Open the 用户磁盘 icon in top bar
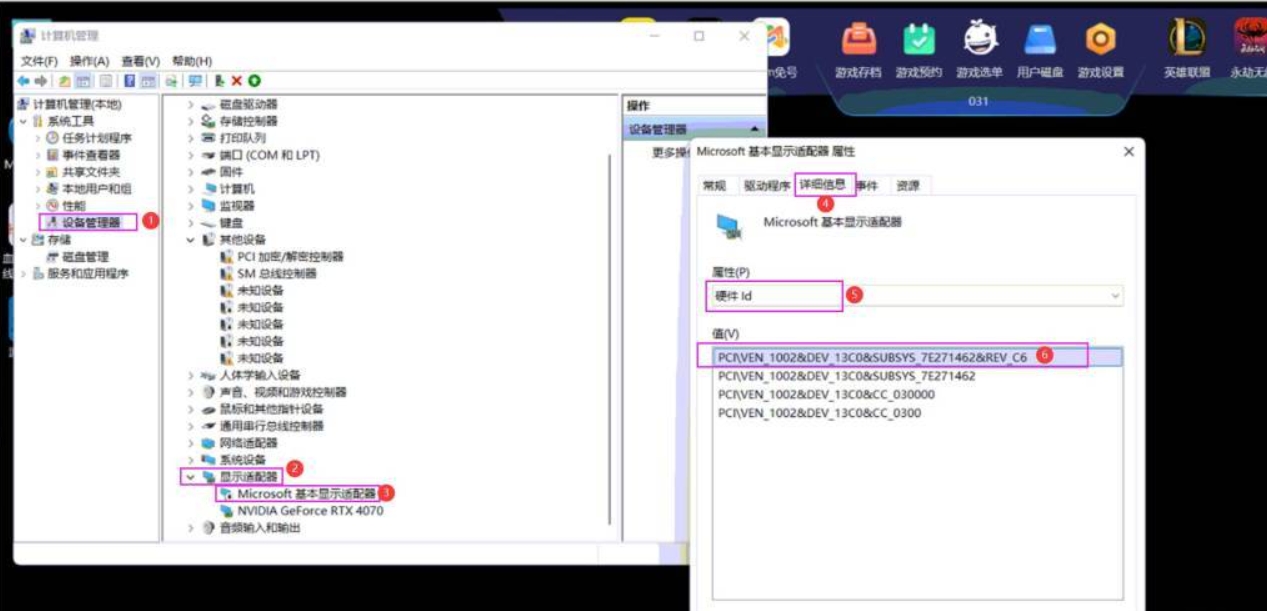1267x611 pixels. [1039, 40]
